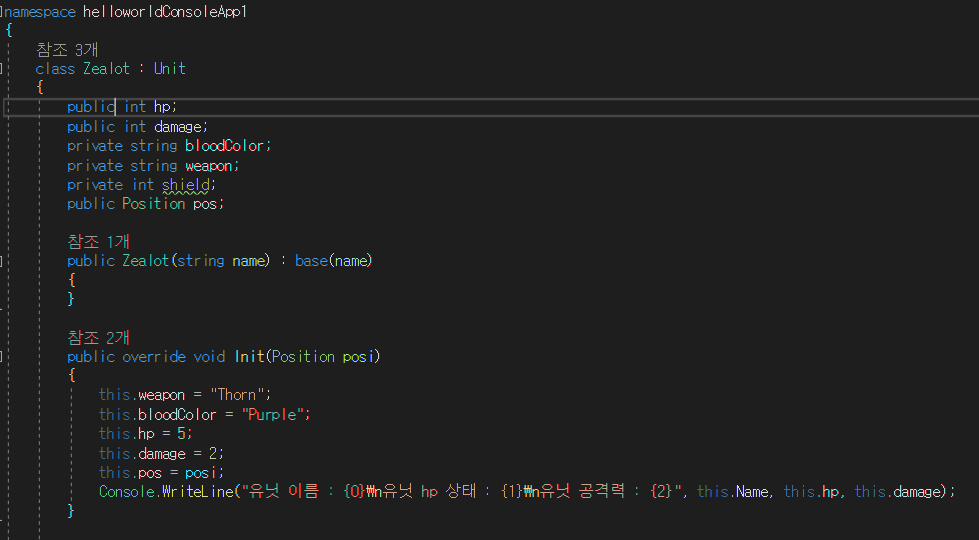Click the posi parameter in Init signature
Image resolution: width=979 pixels, height=540 pixels.
click(358, 357)
